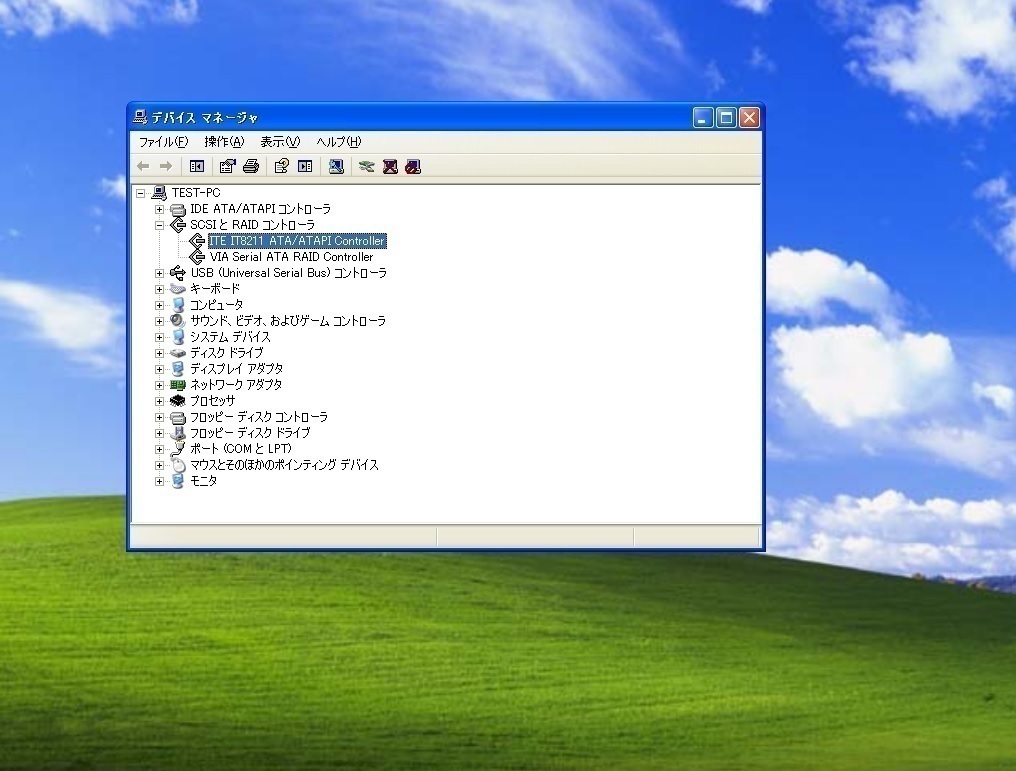This screenshot has width=1016, height=771.
Task: Expand サウンド、ビデオ、およびゲーム コントローラ node
Action: [x=159, y=321]
